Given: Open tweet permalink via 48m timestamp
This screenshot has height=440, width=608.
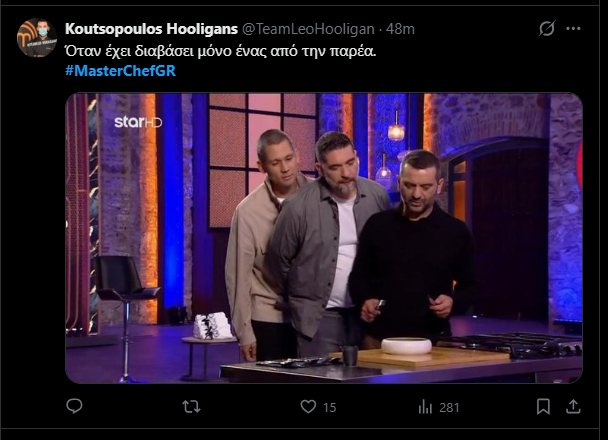Looking at the screenshot, I should tap(400, 29).
